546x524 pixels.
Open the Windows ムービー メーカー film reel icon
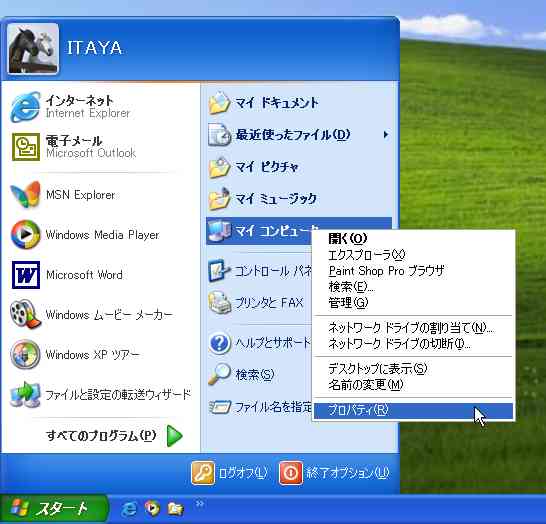pyautogui.click(x=25, y=314)
